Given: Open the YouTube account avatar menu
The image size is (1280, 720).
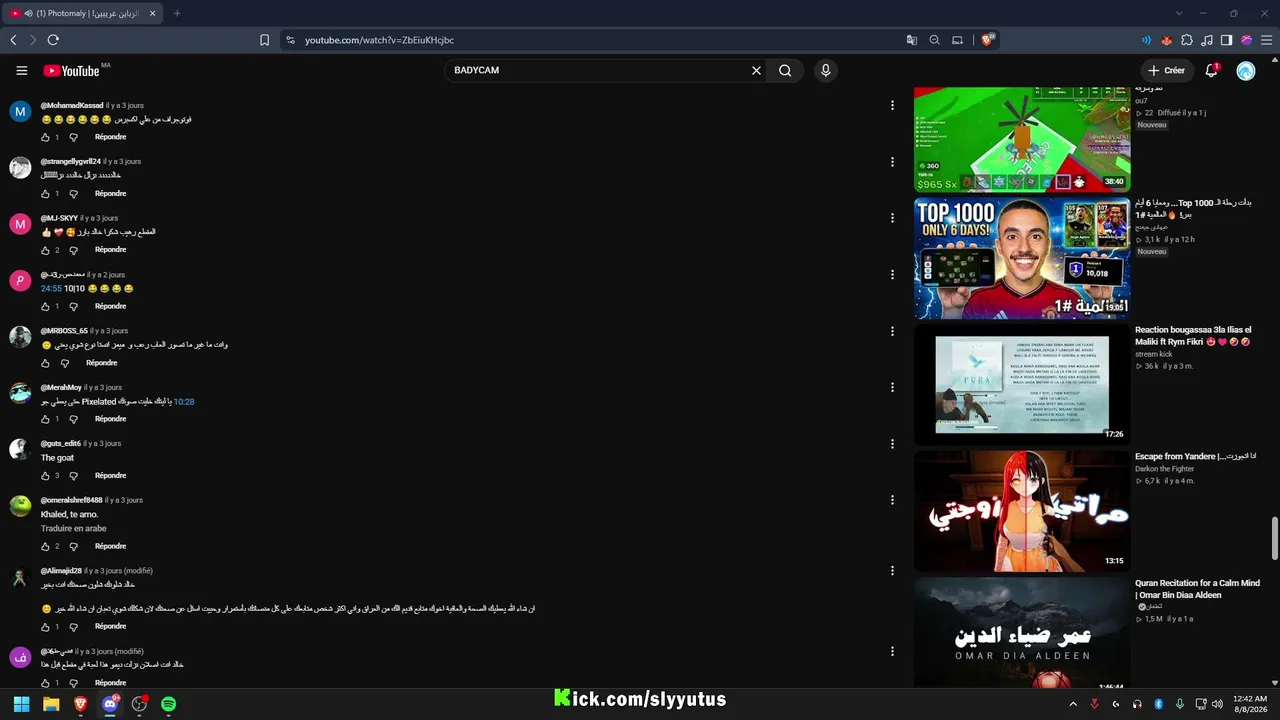Looking at the screenshot, I should click(1245, 71).
